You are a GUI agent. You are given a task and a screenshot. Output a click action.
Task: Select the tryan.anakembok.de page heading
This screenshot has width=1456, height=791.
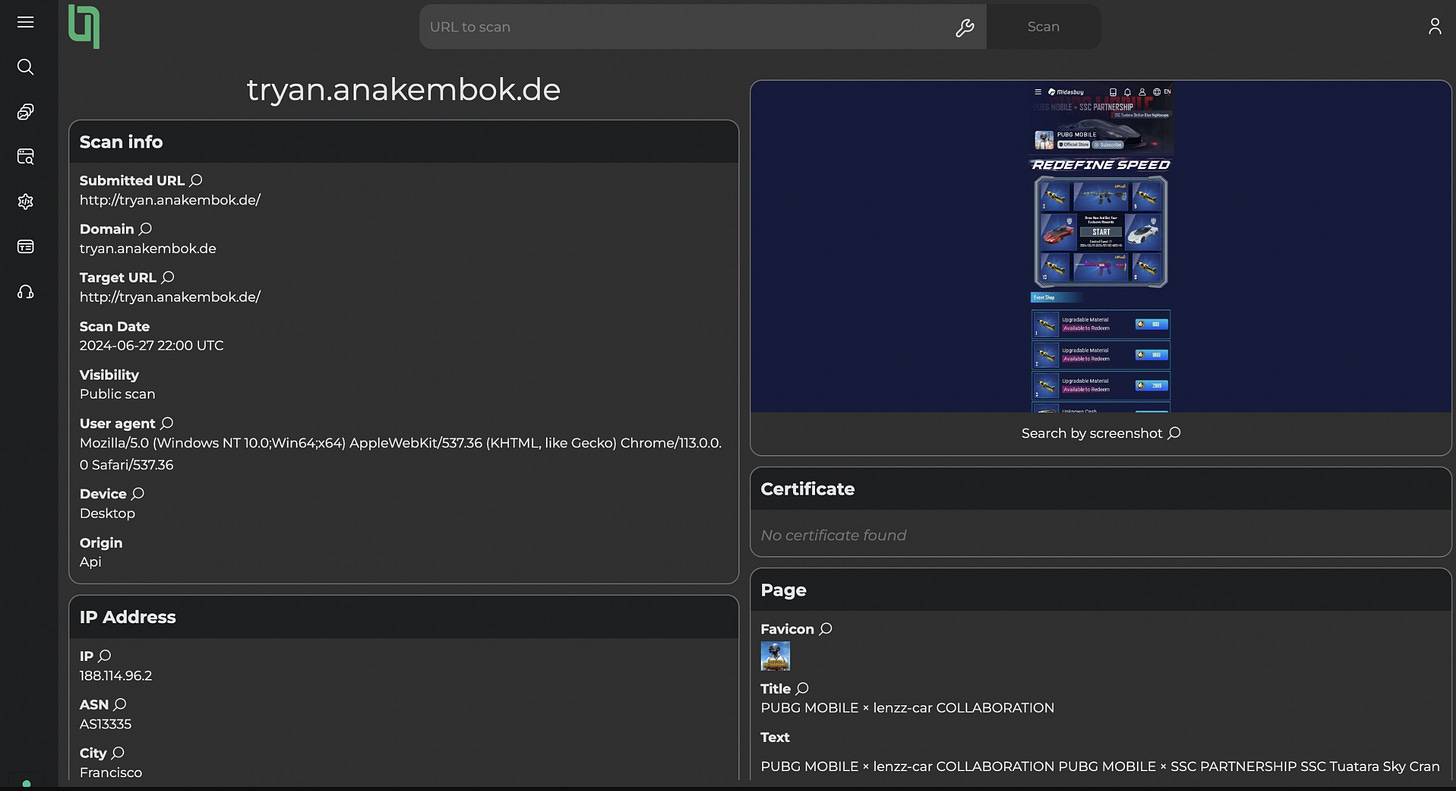(x=404, y=89)
